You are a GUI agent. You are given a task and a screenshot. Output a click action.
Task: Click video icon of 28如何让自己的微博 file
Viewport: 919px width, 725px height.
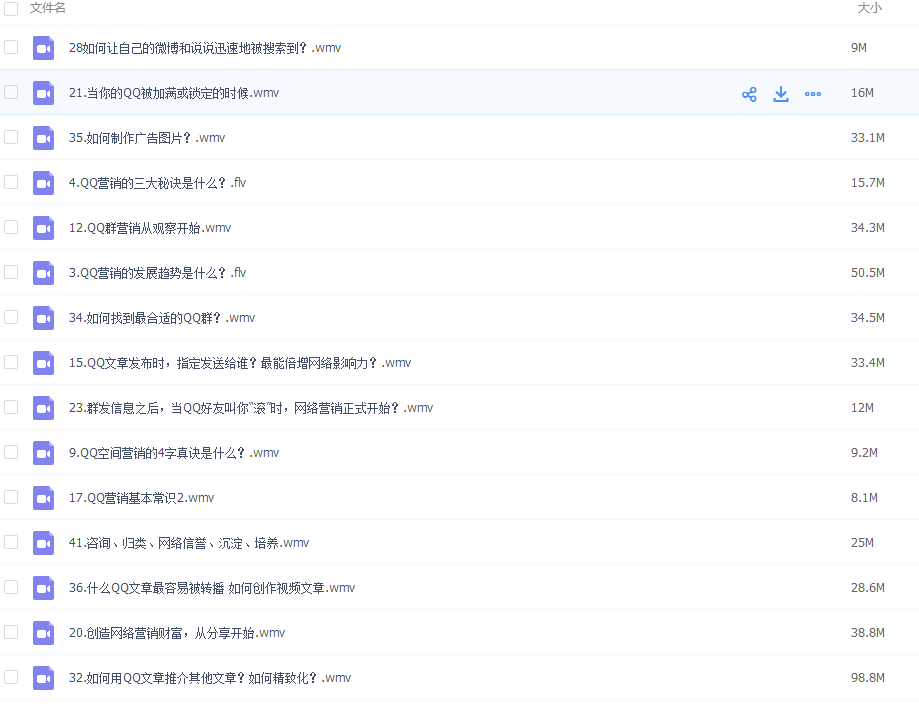43,48
